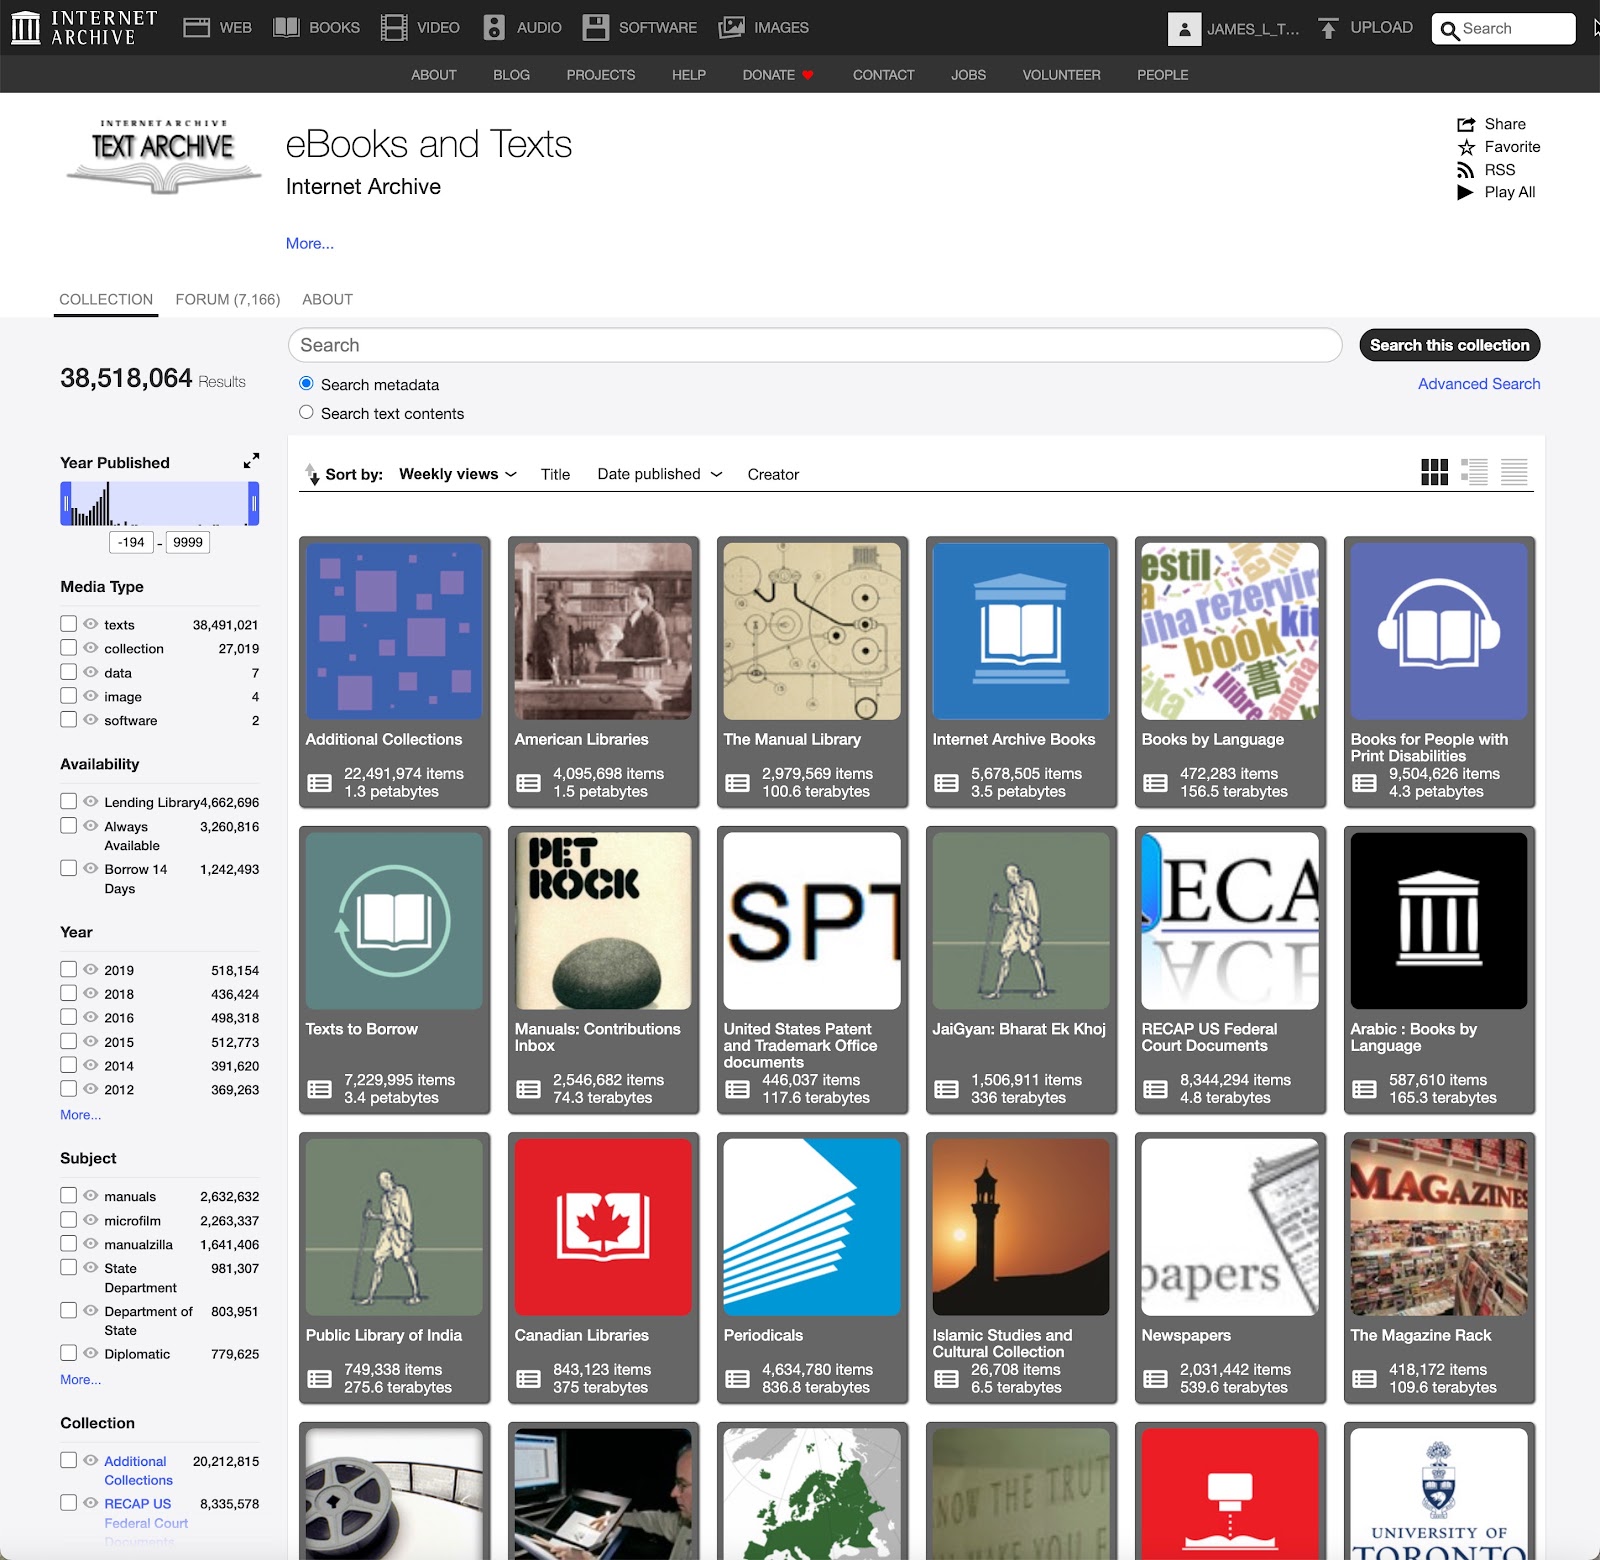
Task: Check the Always Available checkbox
Action: point(68,825)
